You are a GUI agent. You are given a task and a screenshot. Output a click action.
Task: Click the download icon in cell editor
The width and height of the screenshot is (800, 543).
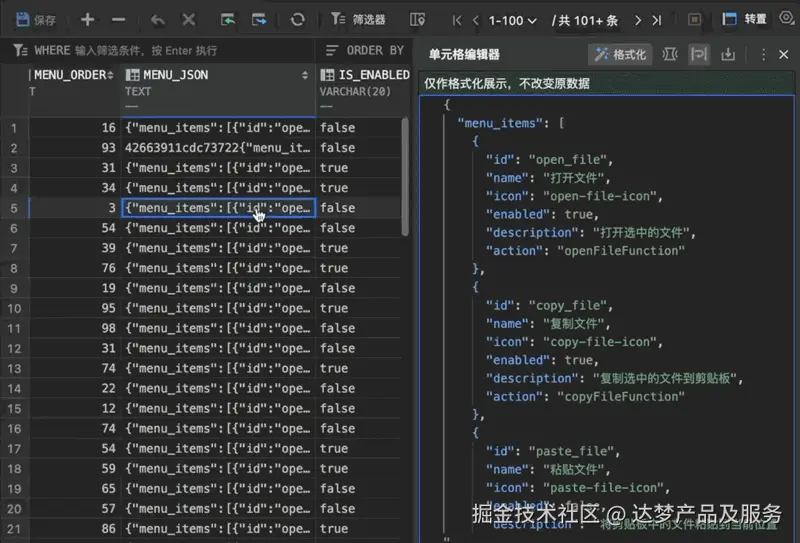click(x=728, y=55)
